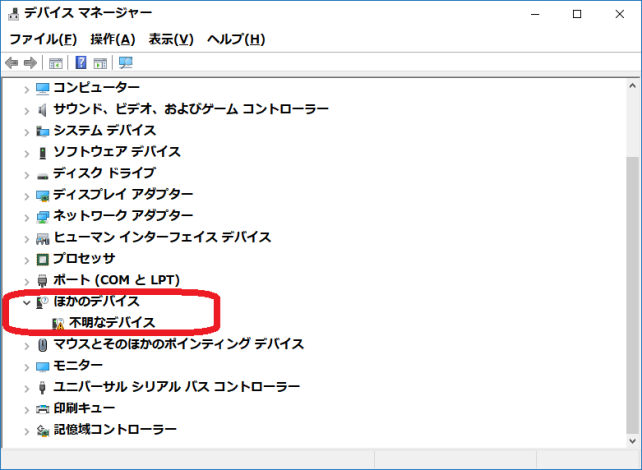Select the 印刷キュー label
The height and width of the screenshot is (470, 642).
point(84,408)
